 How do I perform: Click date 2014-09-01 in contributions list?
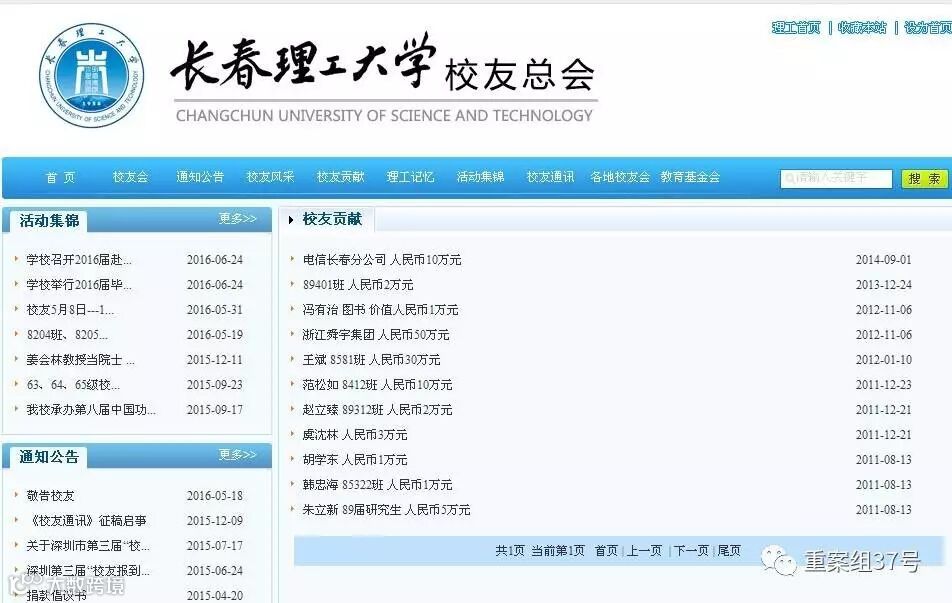[883, 260]
